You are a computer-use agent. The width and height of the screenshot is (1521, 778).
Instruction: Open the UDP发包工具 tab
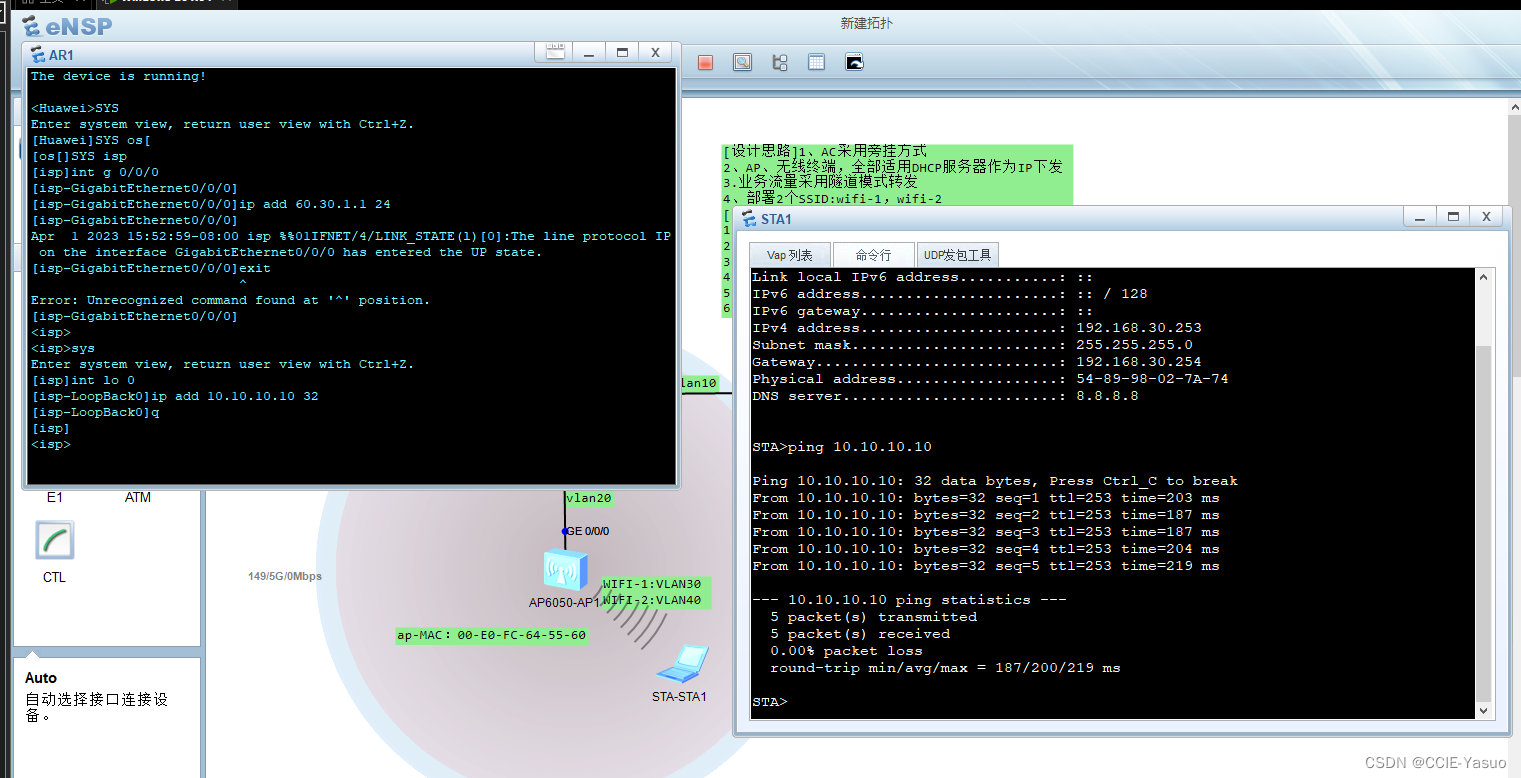(x=958, y=255)
